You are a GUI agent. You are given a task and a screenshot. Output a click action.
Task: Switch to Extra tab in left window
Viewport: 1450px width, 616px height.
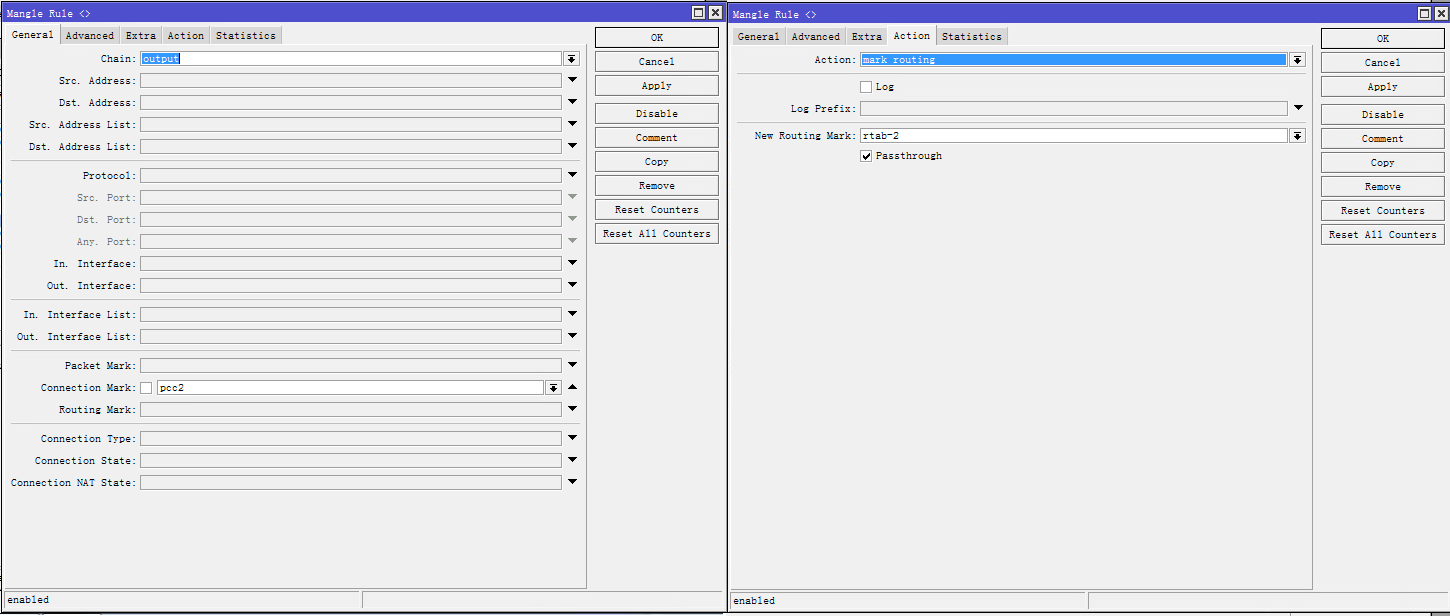[x=140, y=36]
